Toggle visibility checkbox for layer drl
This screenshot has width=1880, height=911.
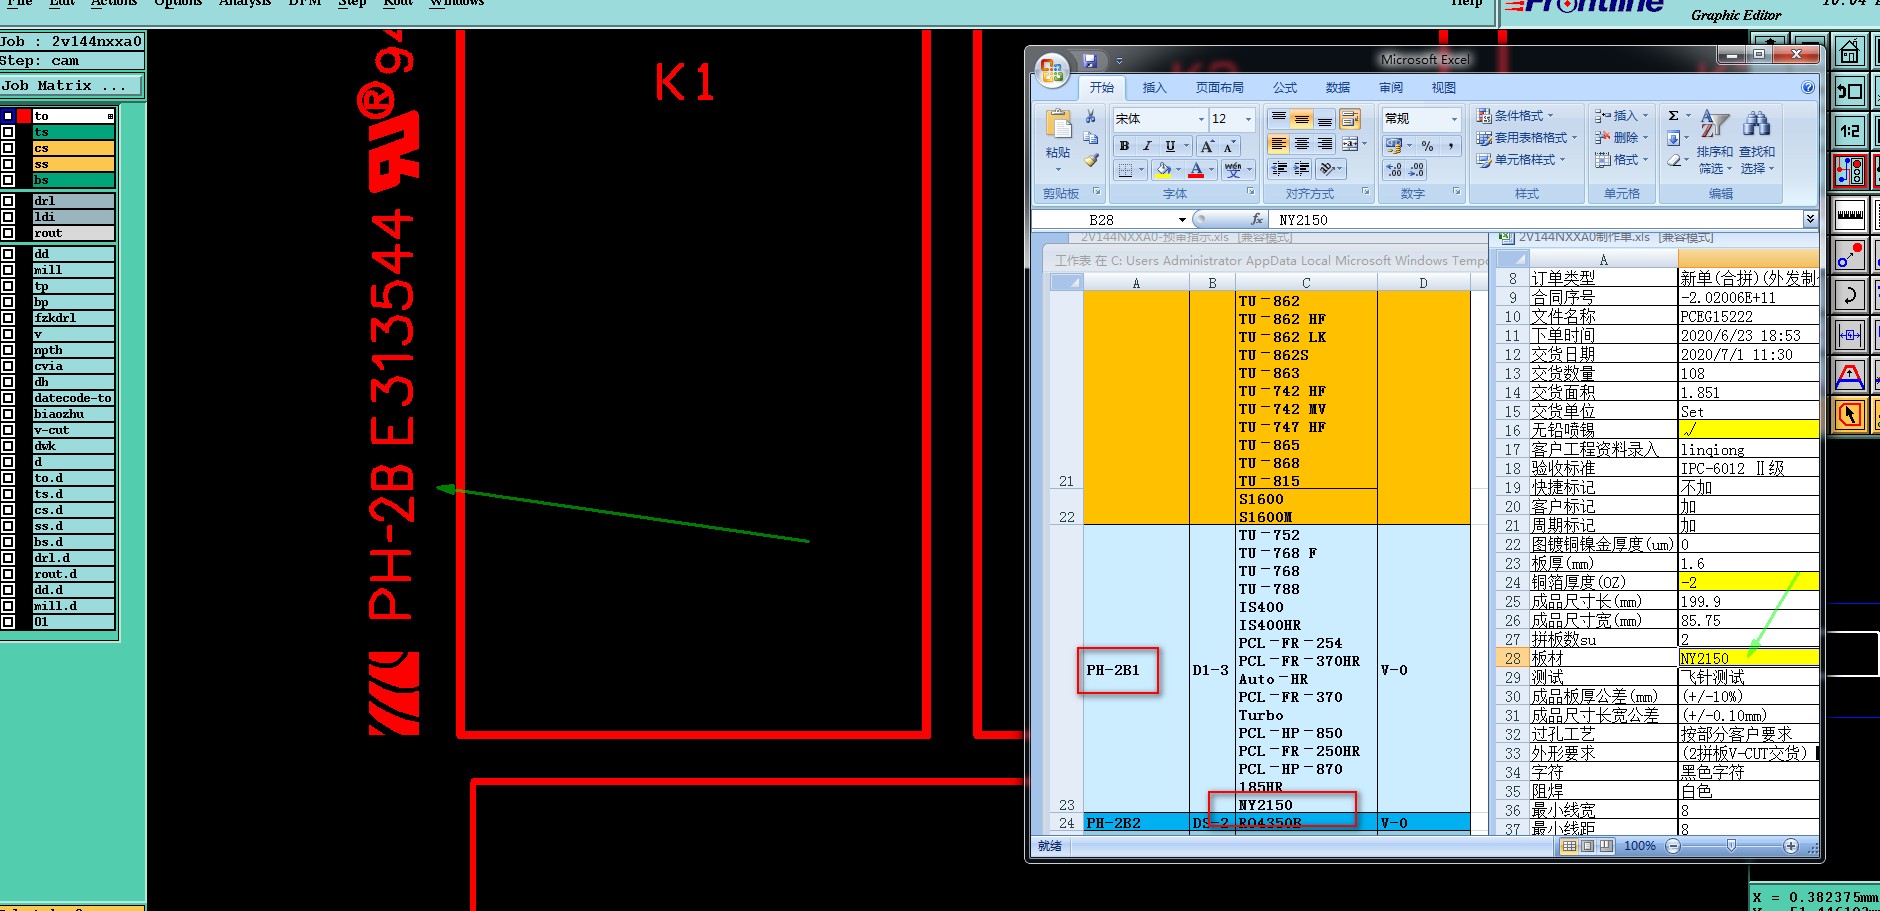(x=8, y=201)
